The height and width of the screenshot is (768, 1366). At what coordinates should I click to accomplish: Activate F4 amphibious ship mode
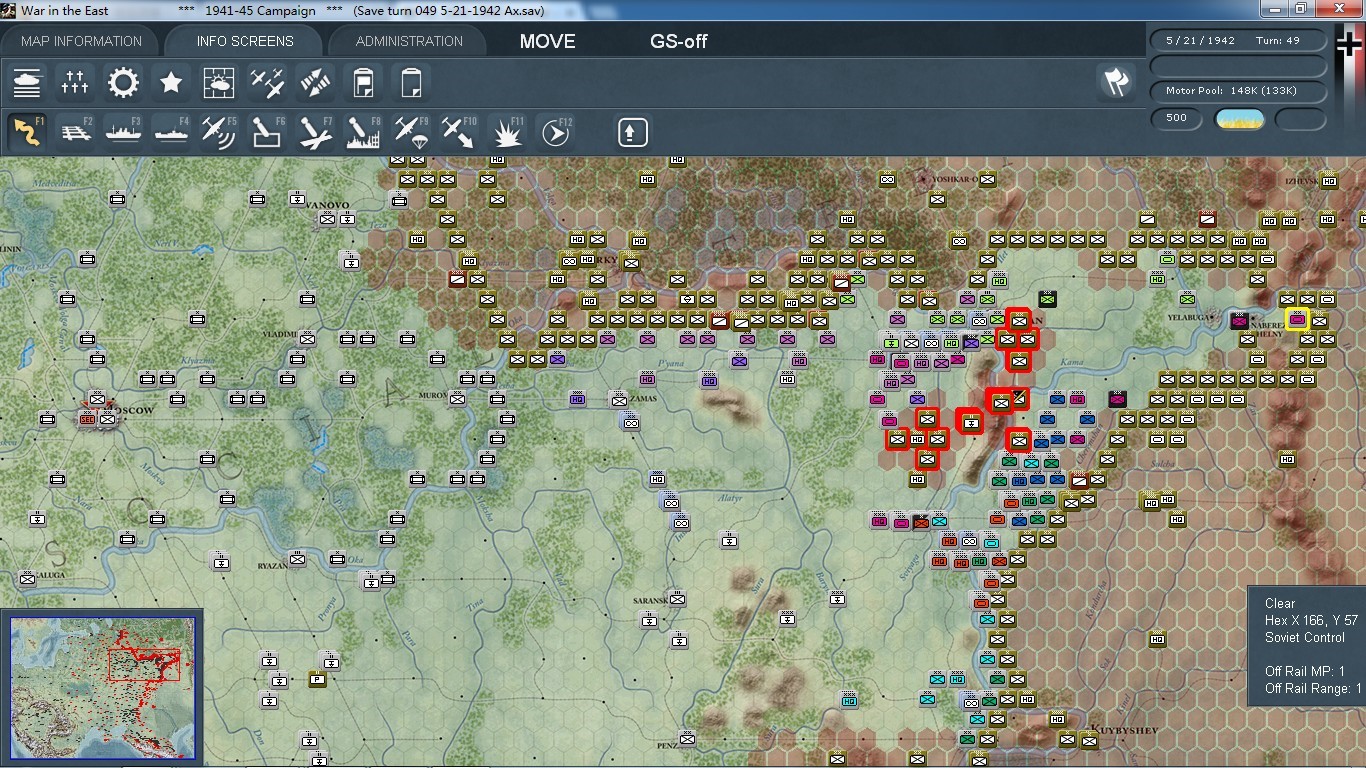[x=171, y=132]
